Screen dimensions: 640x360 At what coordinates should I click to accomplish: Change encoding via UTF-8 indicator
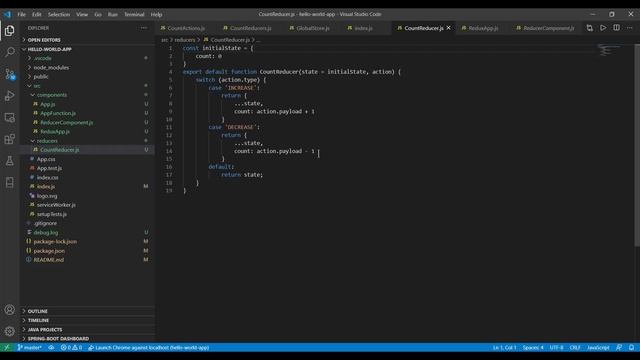coord(556,347)
